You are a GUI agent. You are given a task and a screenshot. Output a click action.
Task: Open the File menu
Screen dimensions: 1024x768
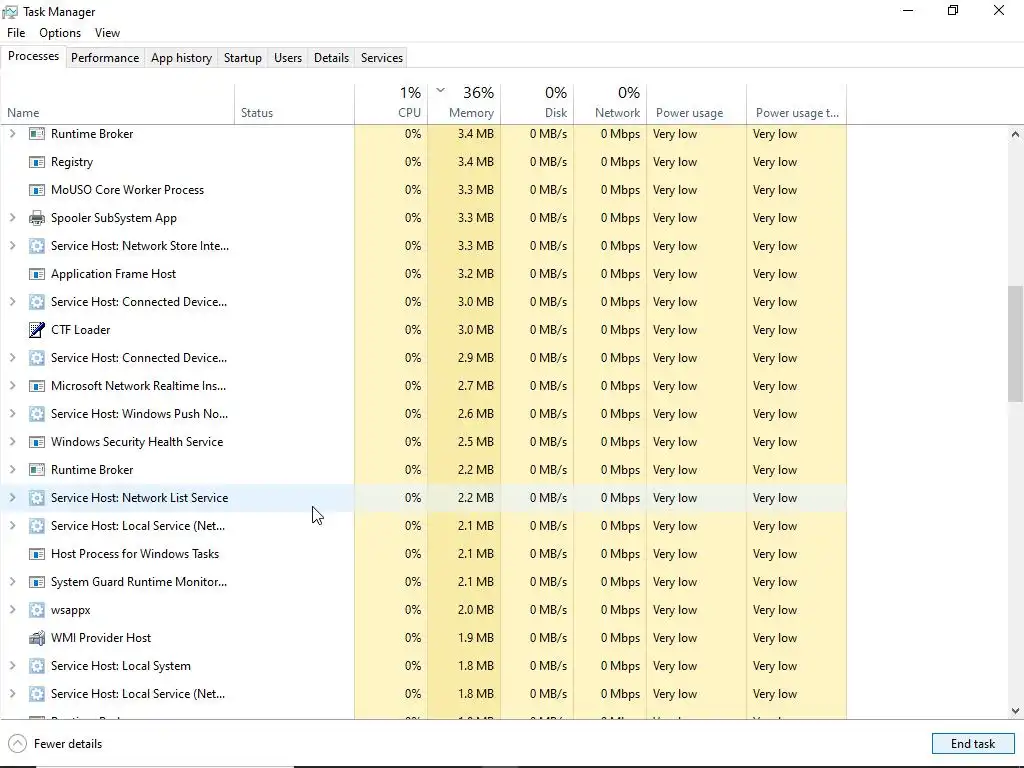pos(16,33)
